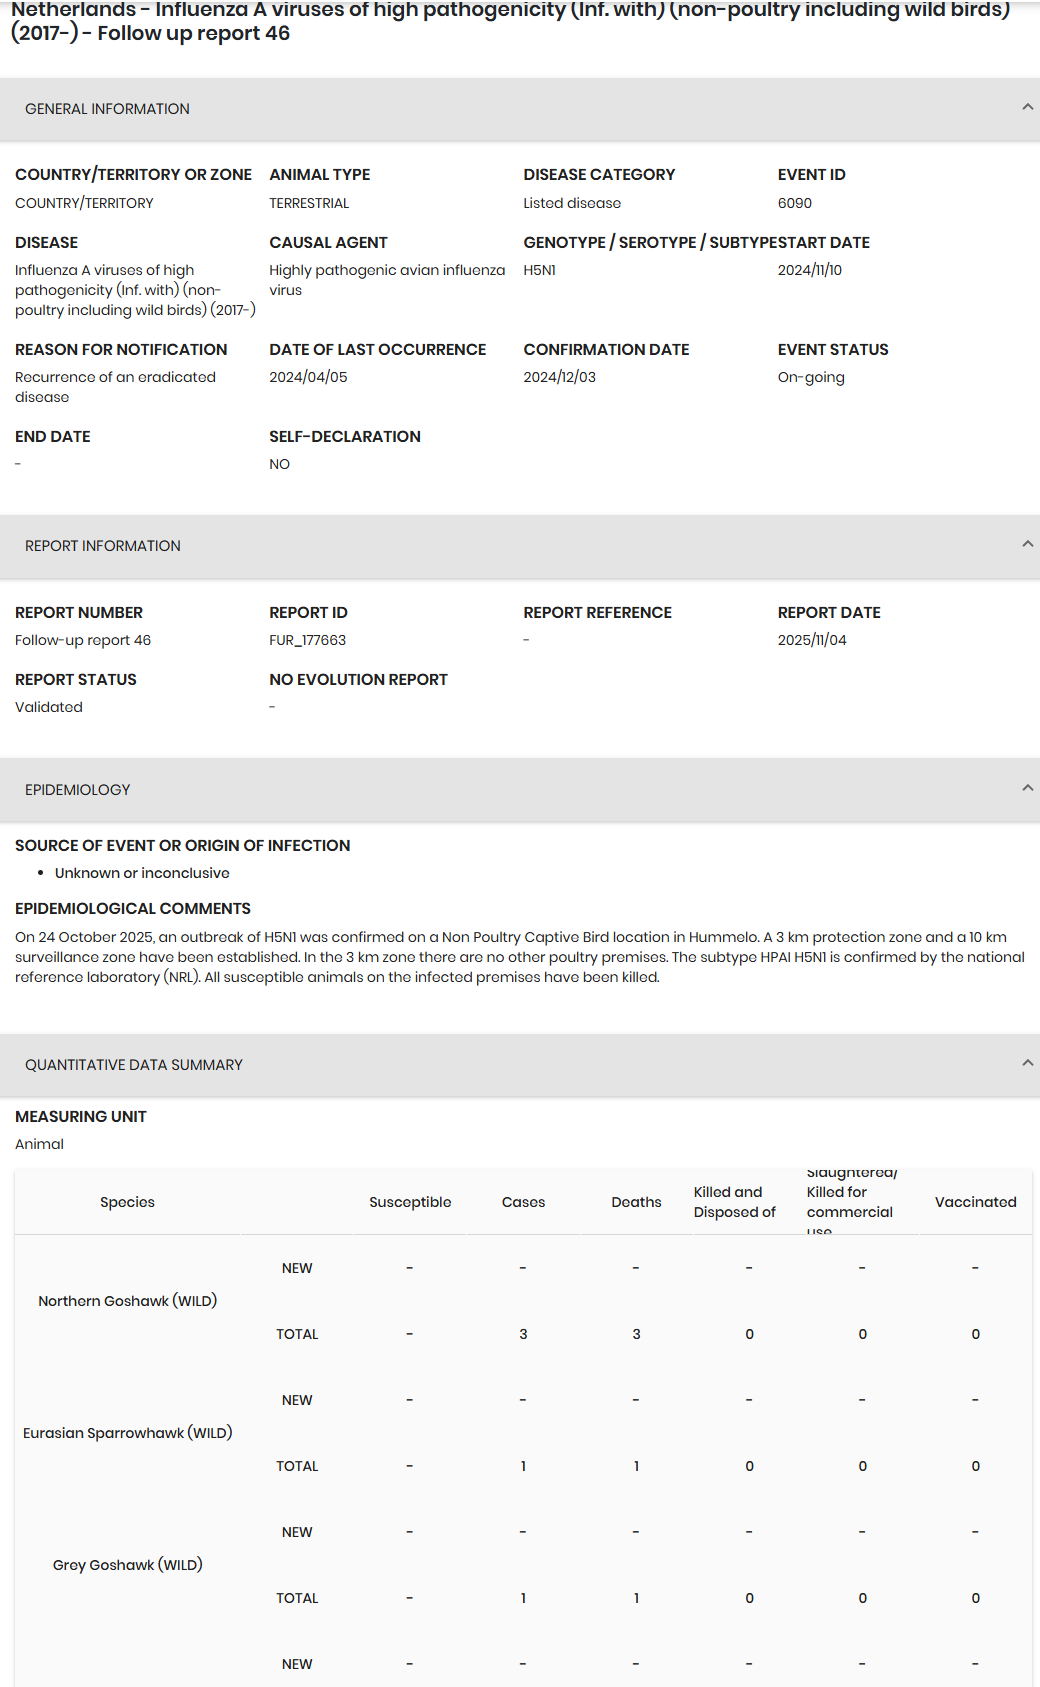Viewport: 1040px width, 1687px height.
Task: Select the Killed and Disposed of header
Action: point(735,1202)
